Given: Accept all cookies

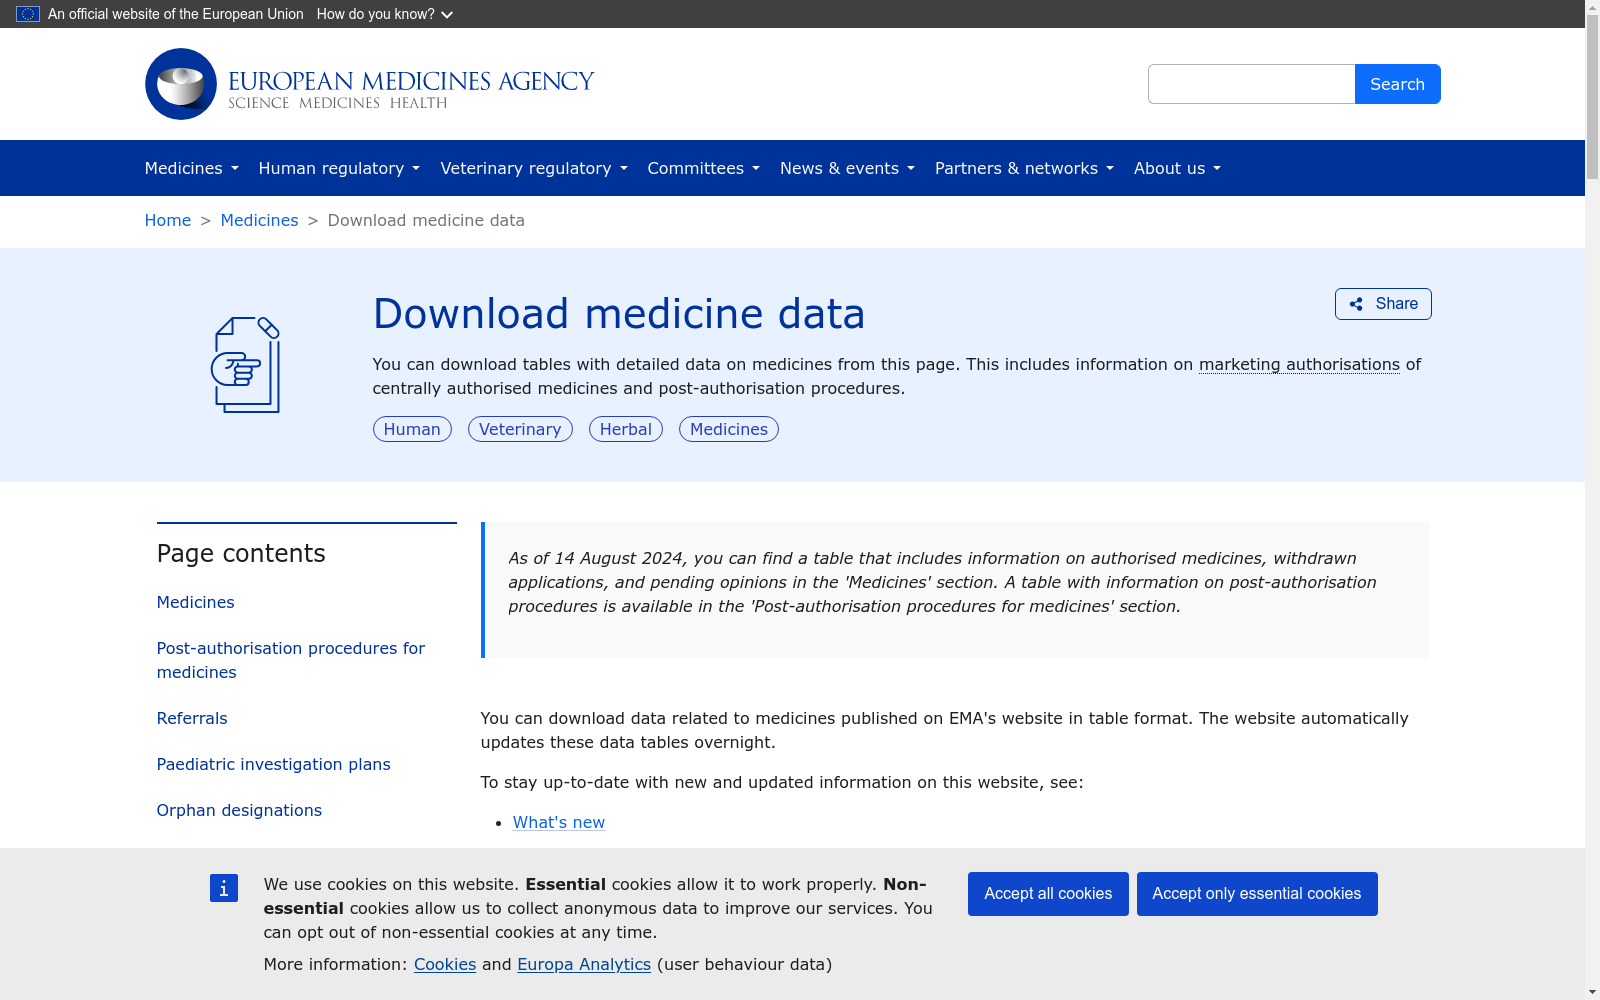Looking at the screenshot, I should 1047,894.
